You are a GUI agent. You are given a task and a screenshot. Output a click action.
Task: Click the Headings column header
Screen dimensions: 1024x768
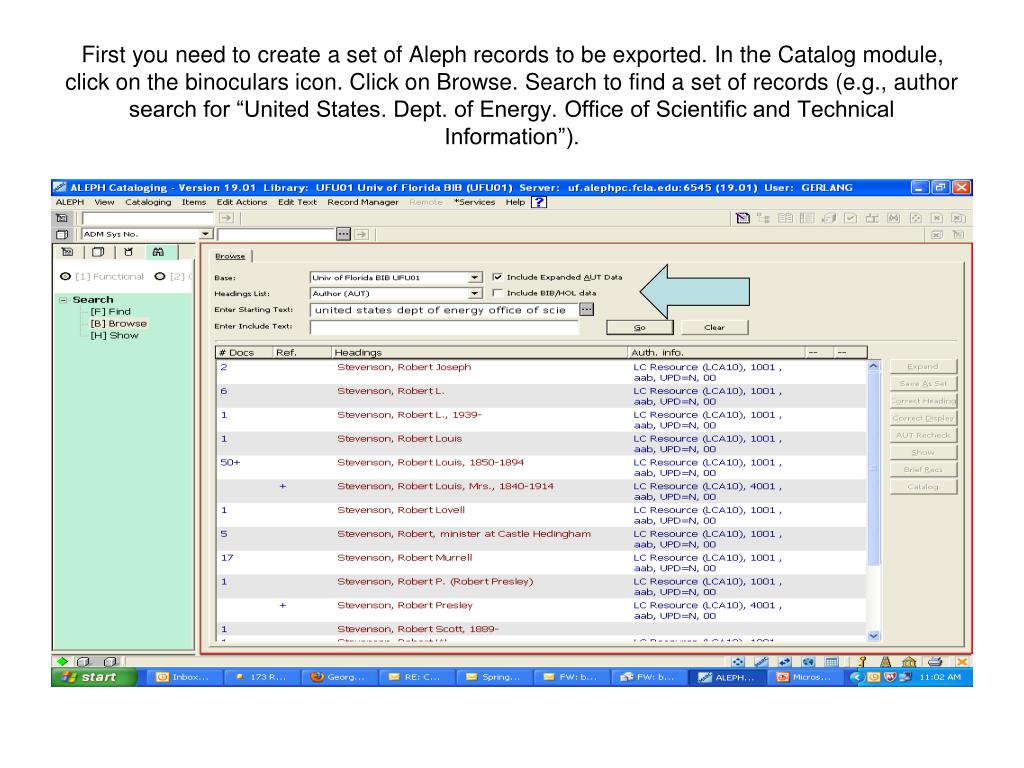pos(479,353)
